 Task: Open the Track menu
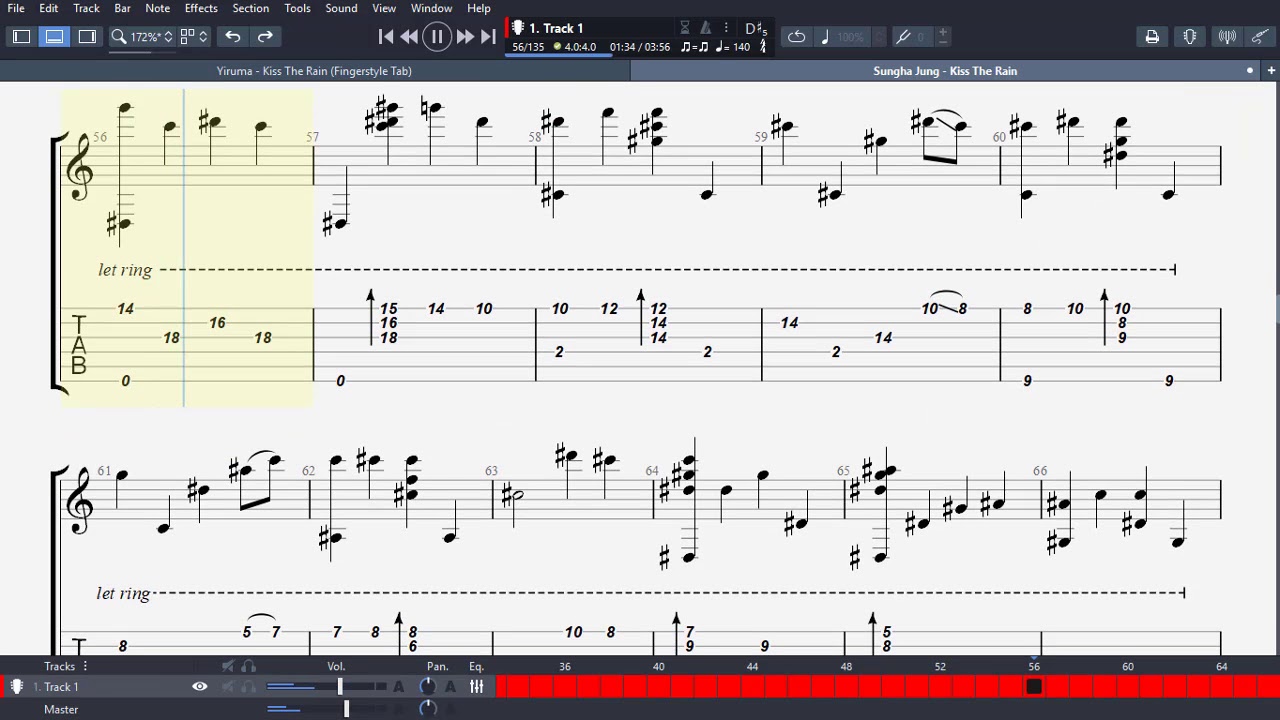coord(86,8)
